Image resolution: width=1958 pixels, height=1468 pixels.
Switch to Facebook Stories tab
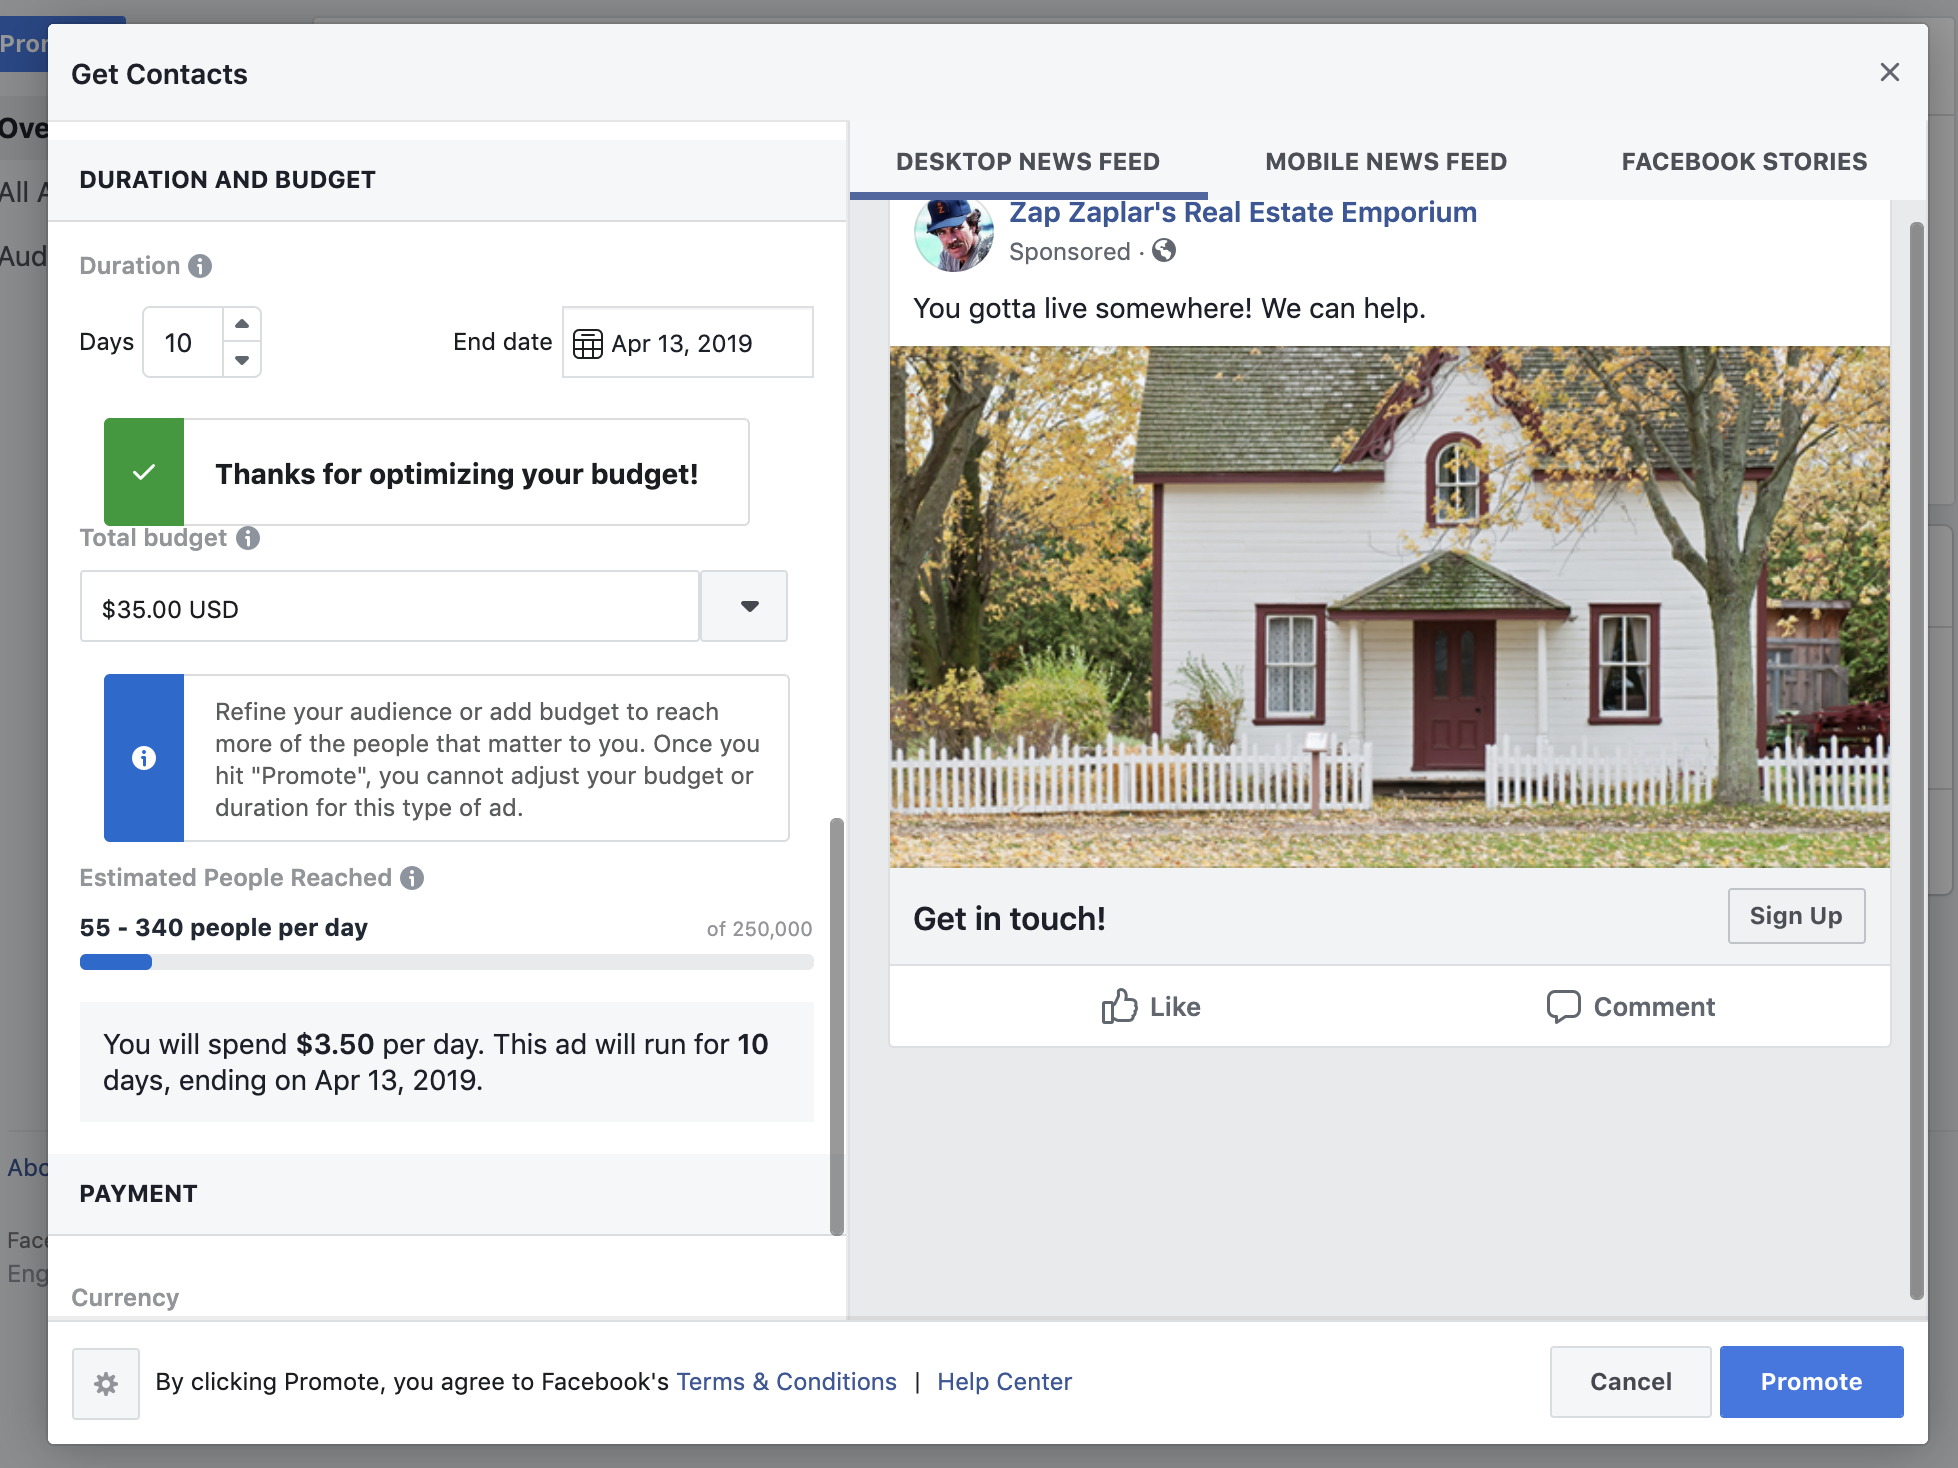point(1744,162)
